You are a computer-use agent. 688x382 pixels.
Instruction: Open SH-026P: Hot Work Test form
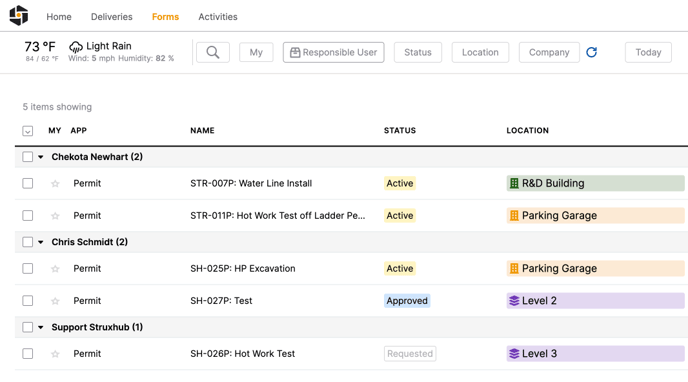tap(243, 353)
